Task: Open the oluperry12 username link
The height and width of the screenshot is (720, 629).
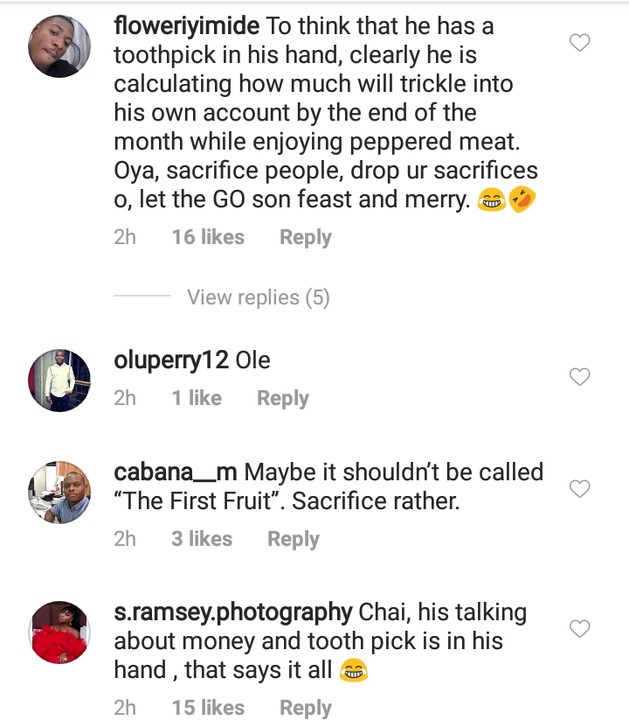Action: 172,360
